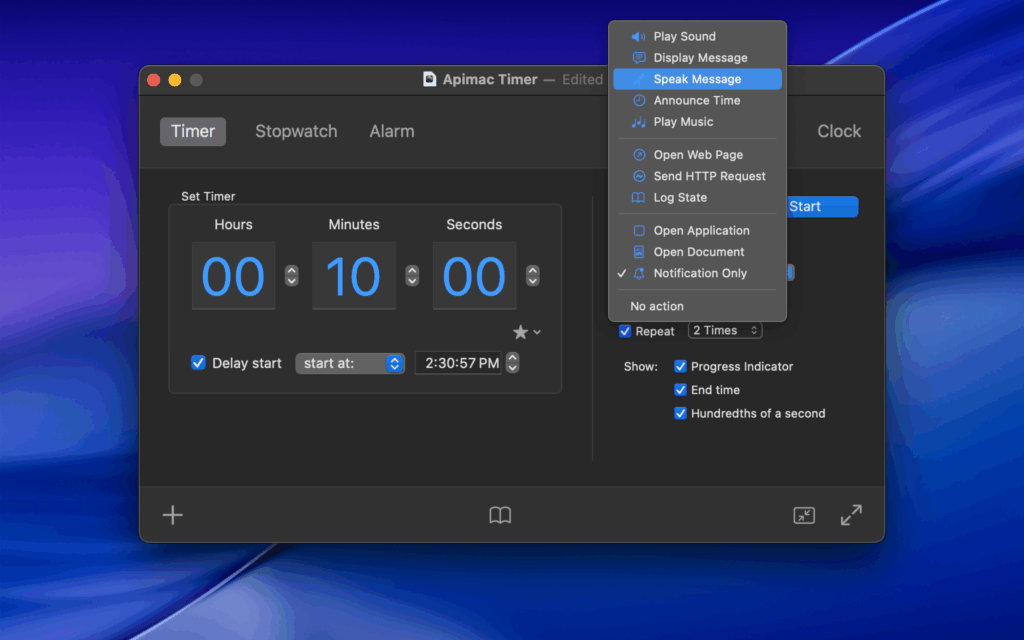The image size is (1024, 640).
Task: Click the compact window mode icon
Action: (x=803, y=515)
